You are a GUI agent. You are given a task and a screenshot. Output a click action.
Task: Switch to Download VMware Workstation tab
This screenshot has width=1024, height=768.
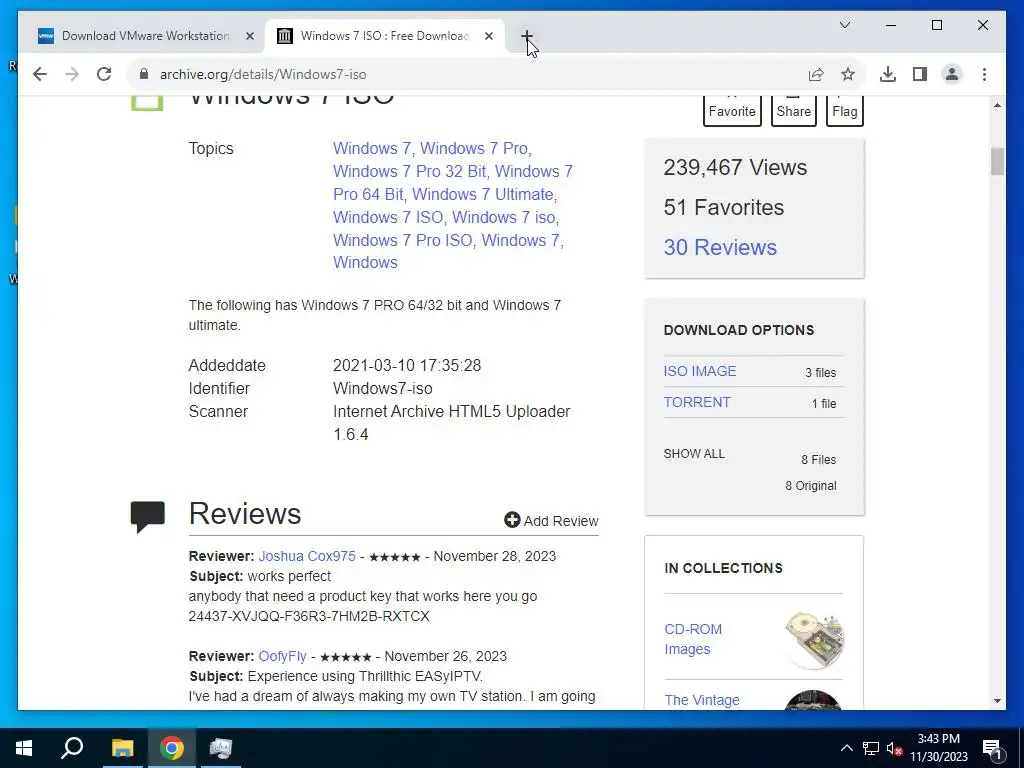[145, 36]
